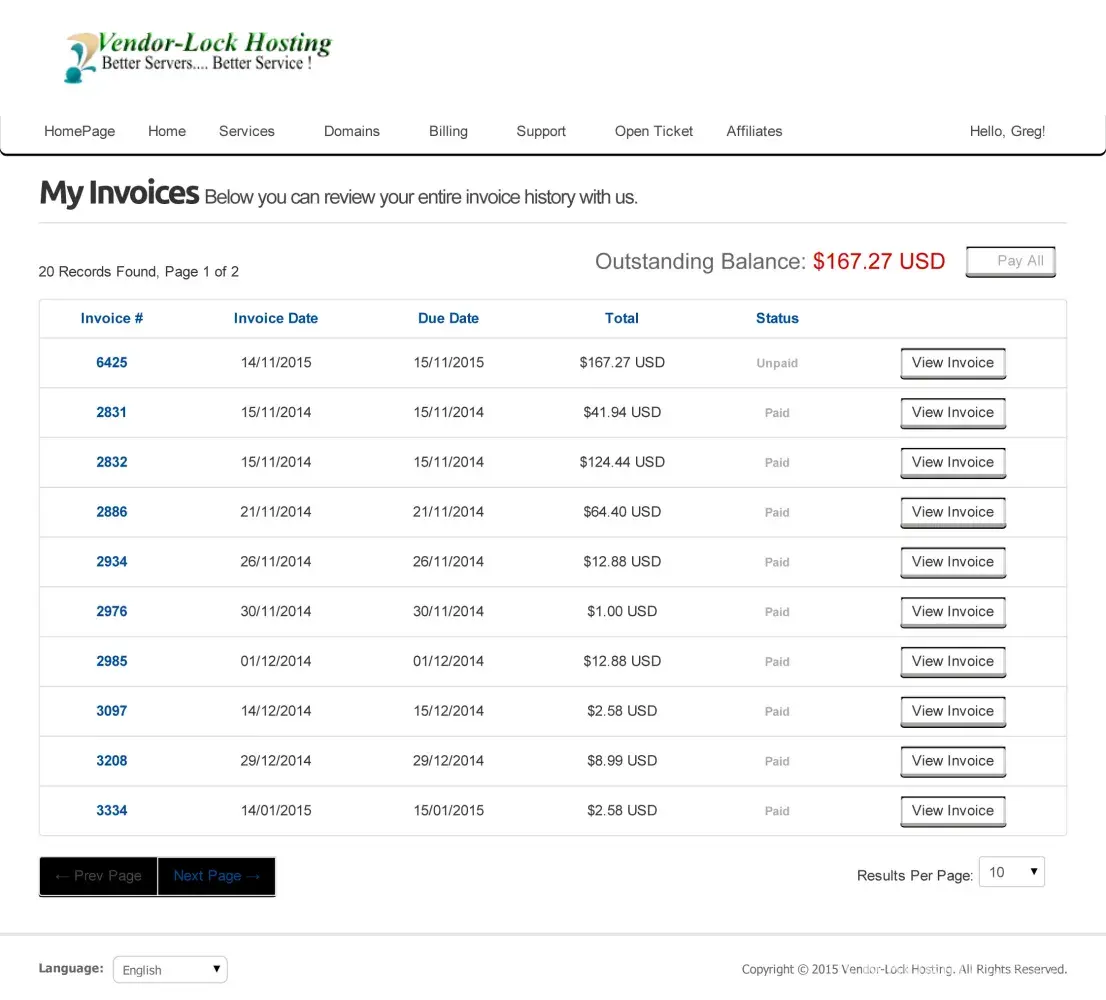Viewport: 1106px width, 1000px height.
Task: Go to the Support menu
Action: (x=541, y=131)
